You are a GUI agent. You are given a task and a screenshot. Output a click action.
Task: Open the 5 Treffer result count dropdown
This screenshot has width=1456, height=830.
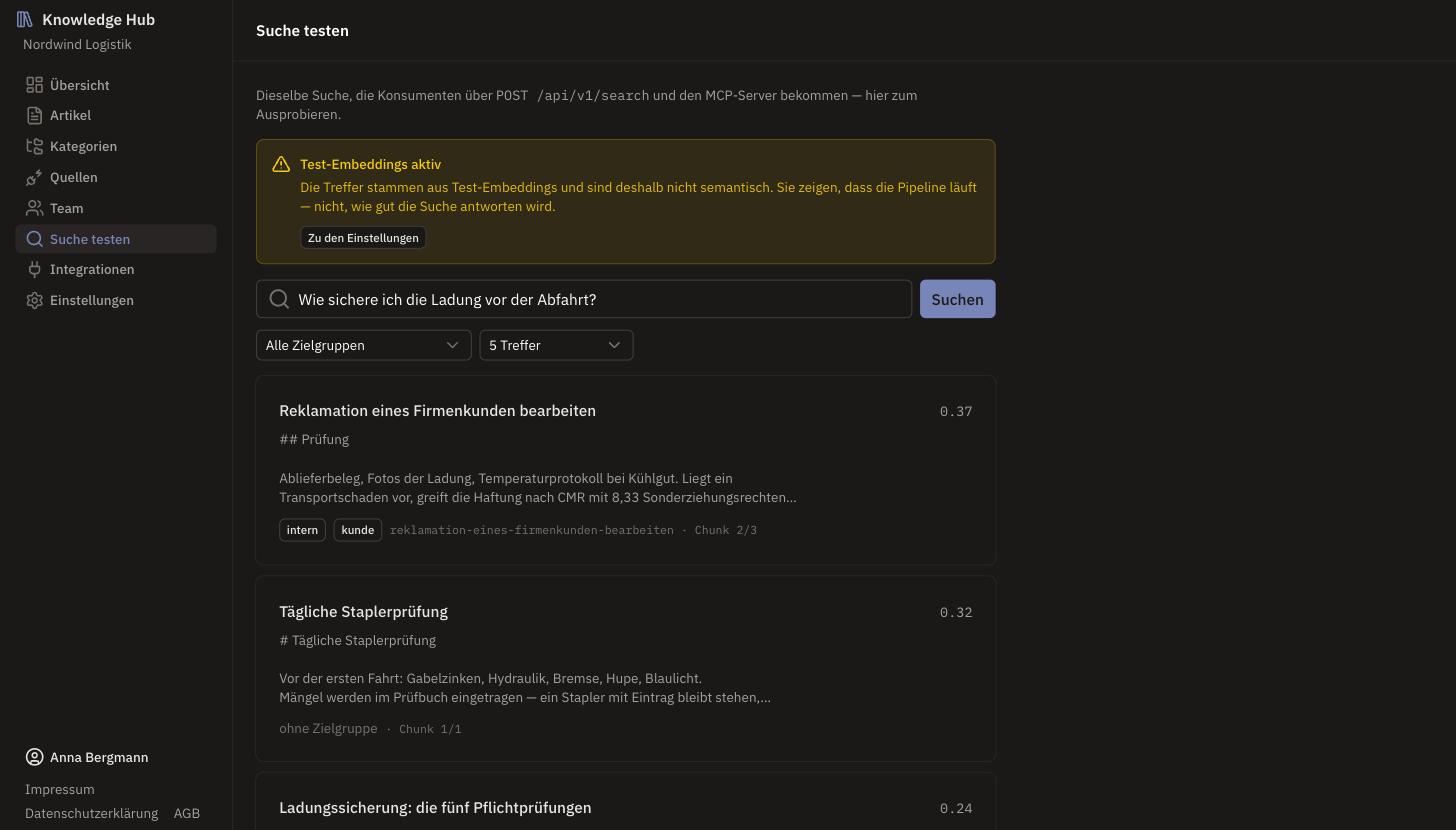(x=556, y=345)
